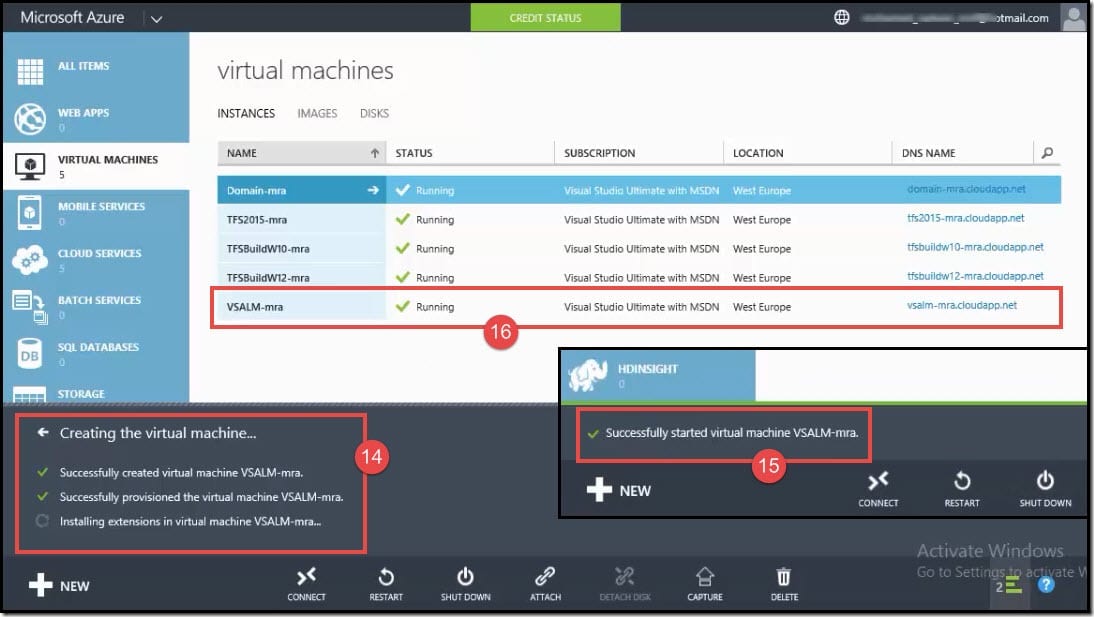The height and width of the screenshot is (617, 1094).
Task: Open the DISKS tab
Action: click(x=374, y=113)
